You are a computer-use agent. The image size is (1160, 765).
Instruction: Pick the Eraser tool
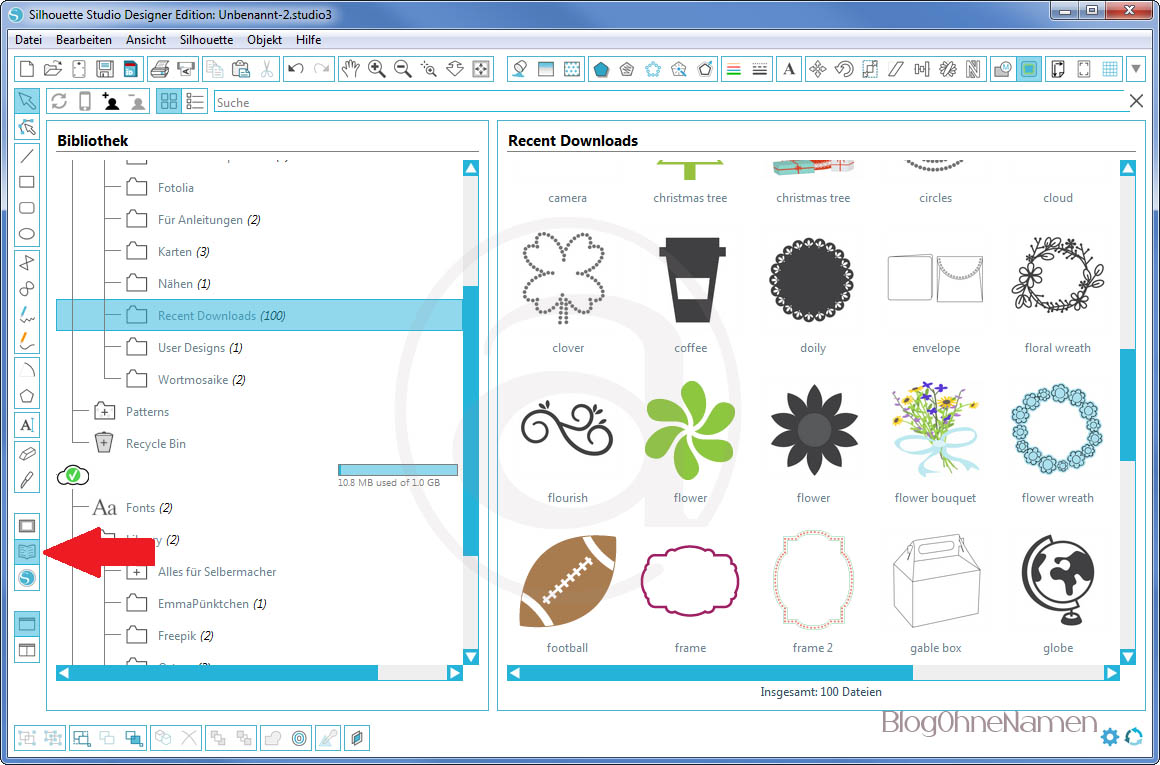click(27, 453)
